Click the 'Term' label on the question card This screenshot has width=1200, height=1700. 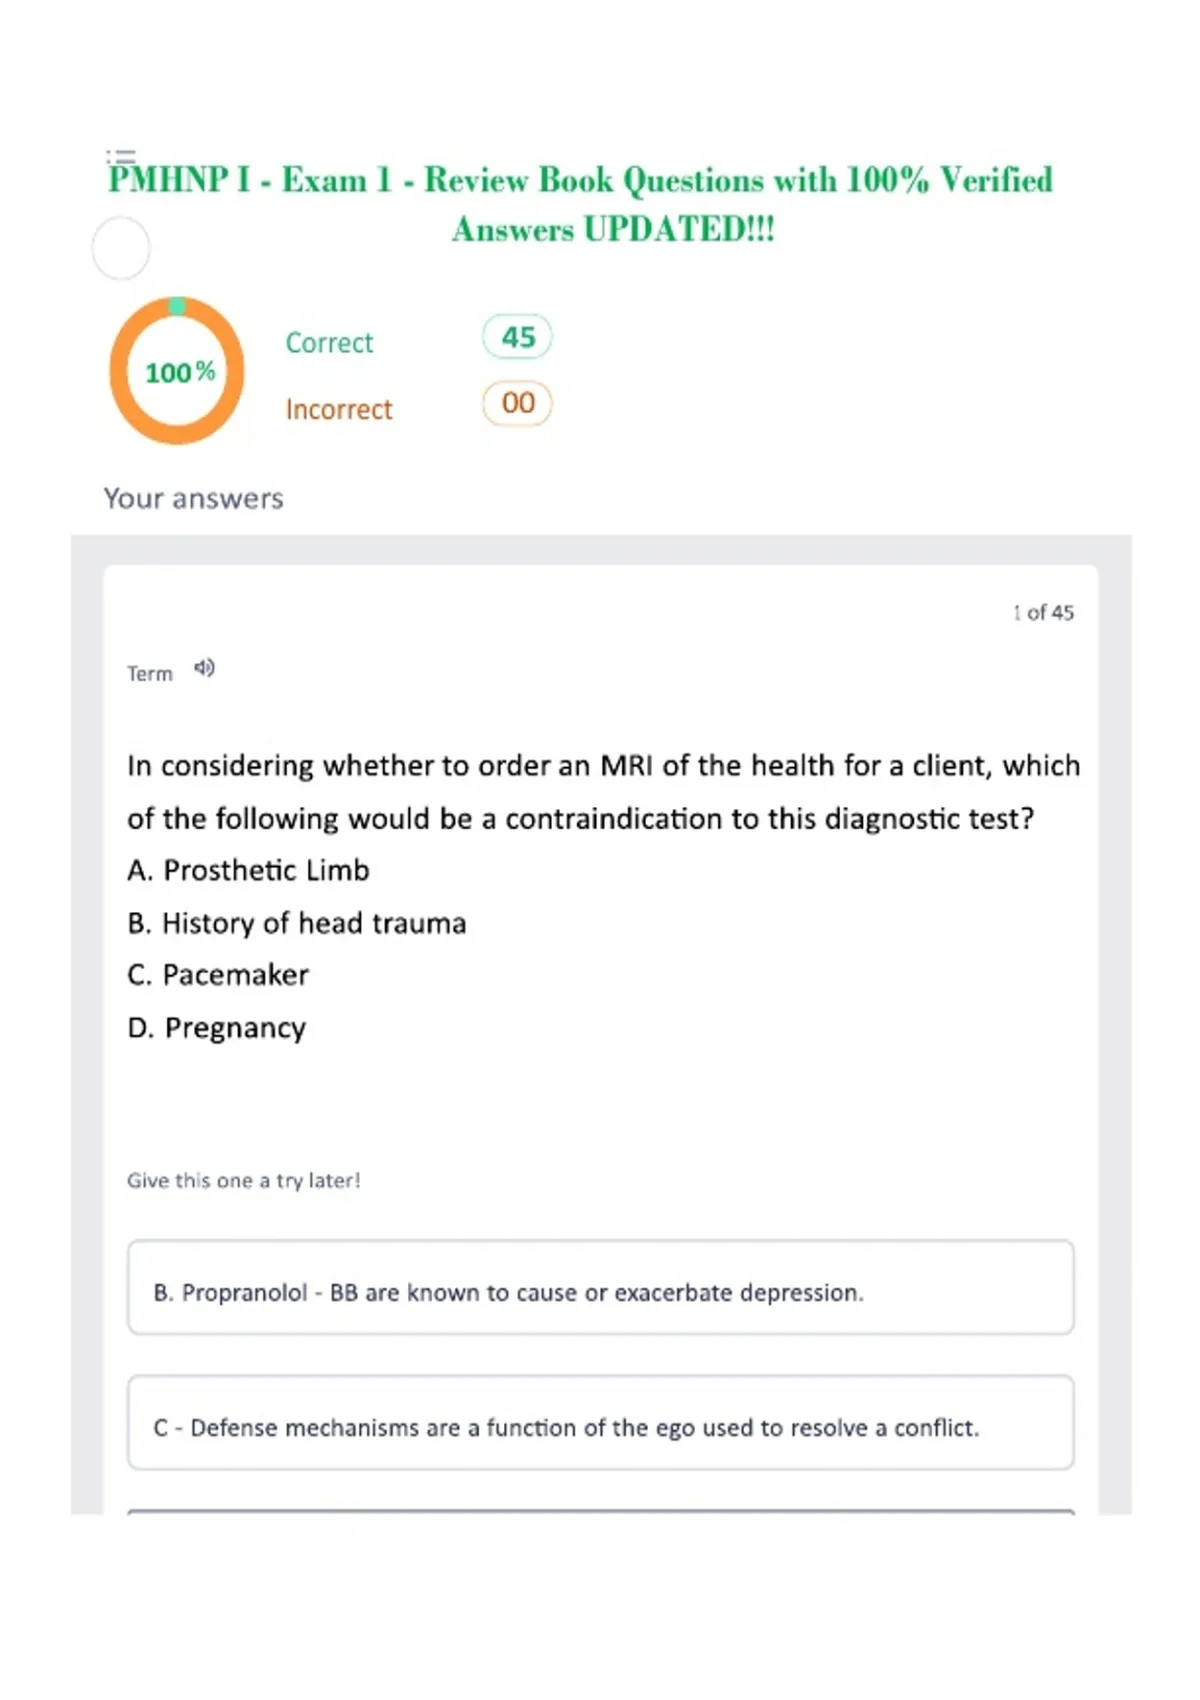[150, 674]
